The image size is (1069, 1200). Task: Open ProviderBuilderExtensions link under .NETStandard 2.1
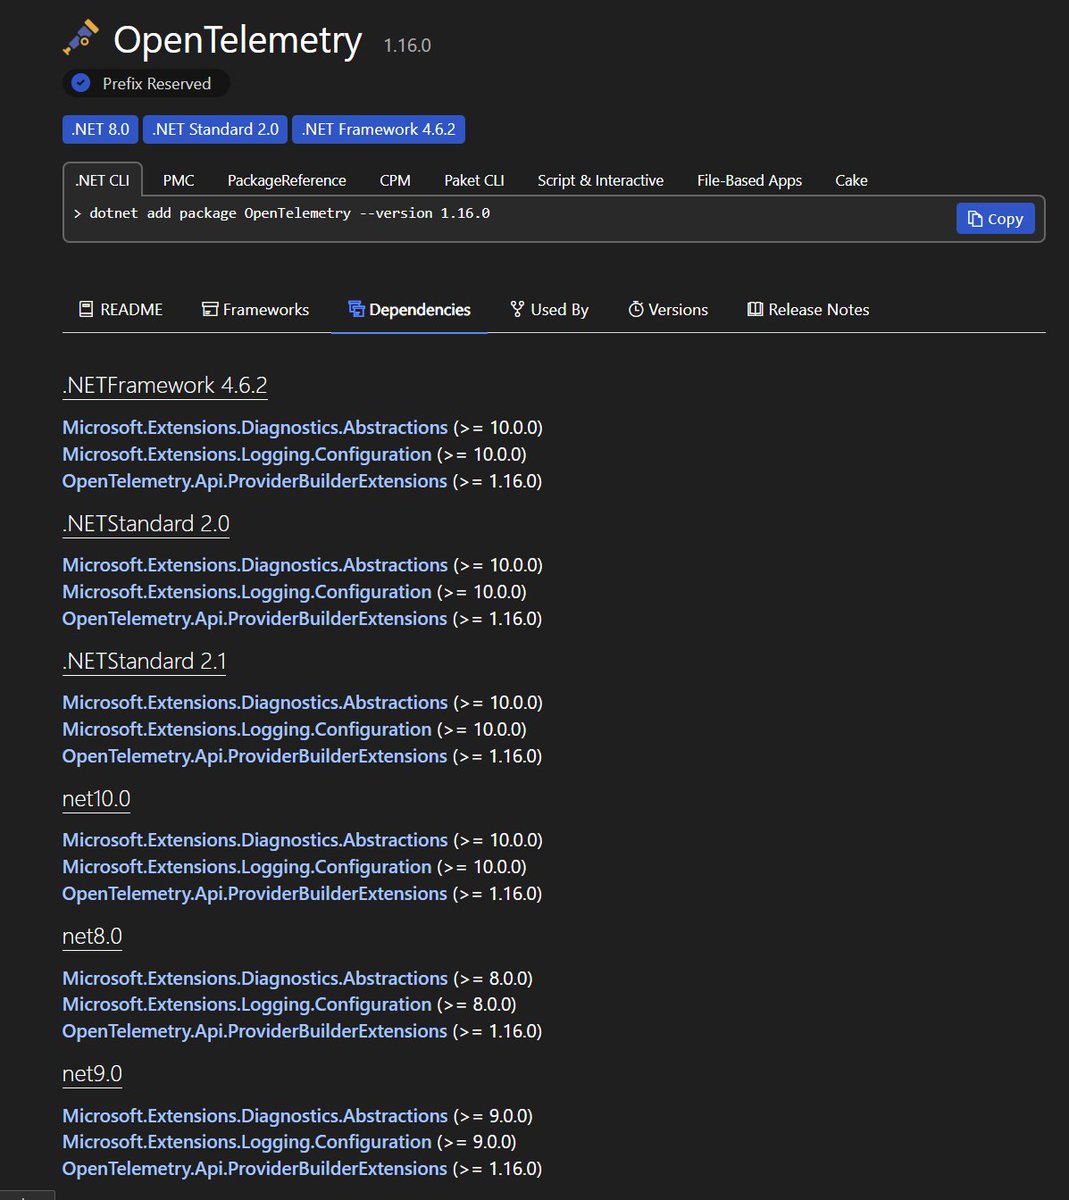255,756
